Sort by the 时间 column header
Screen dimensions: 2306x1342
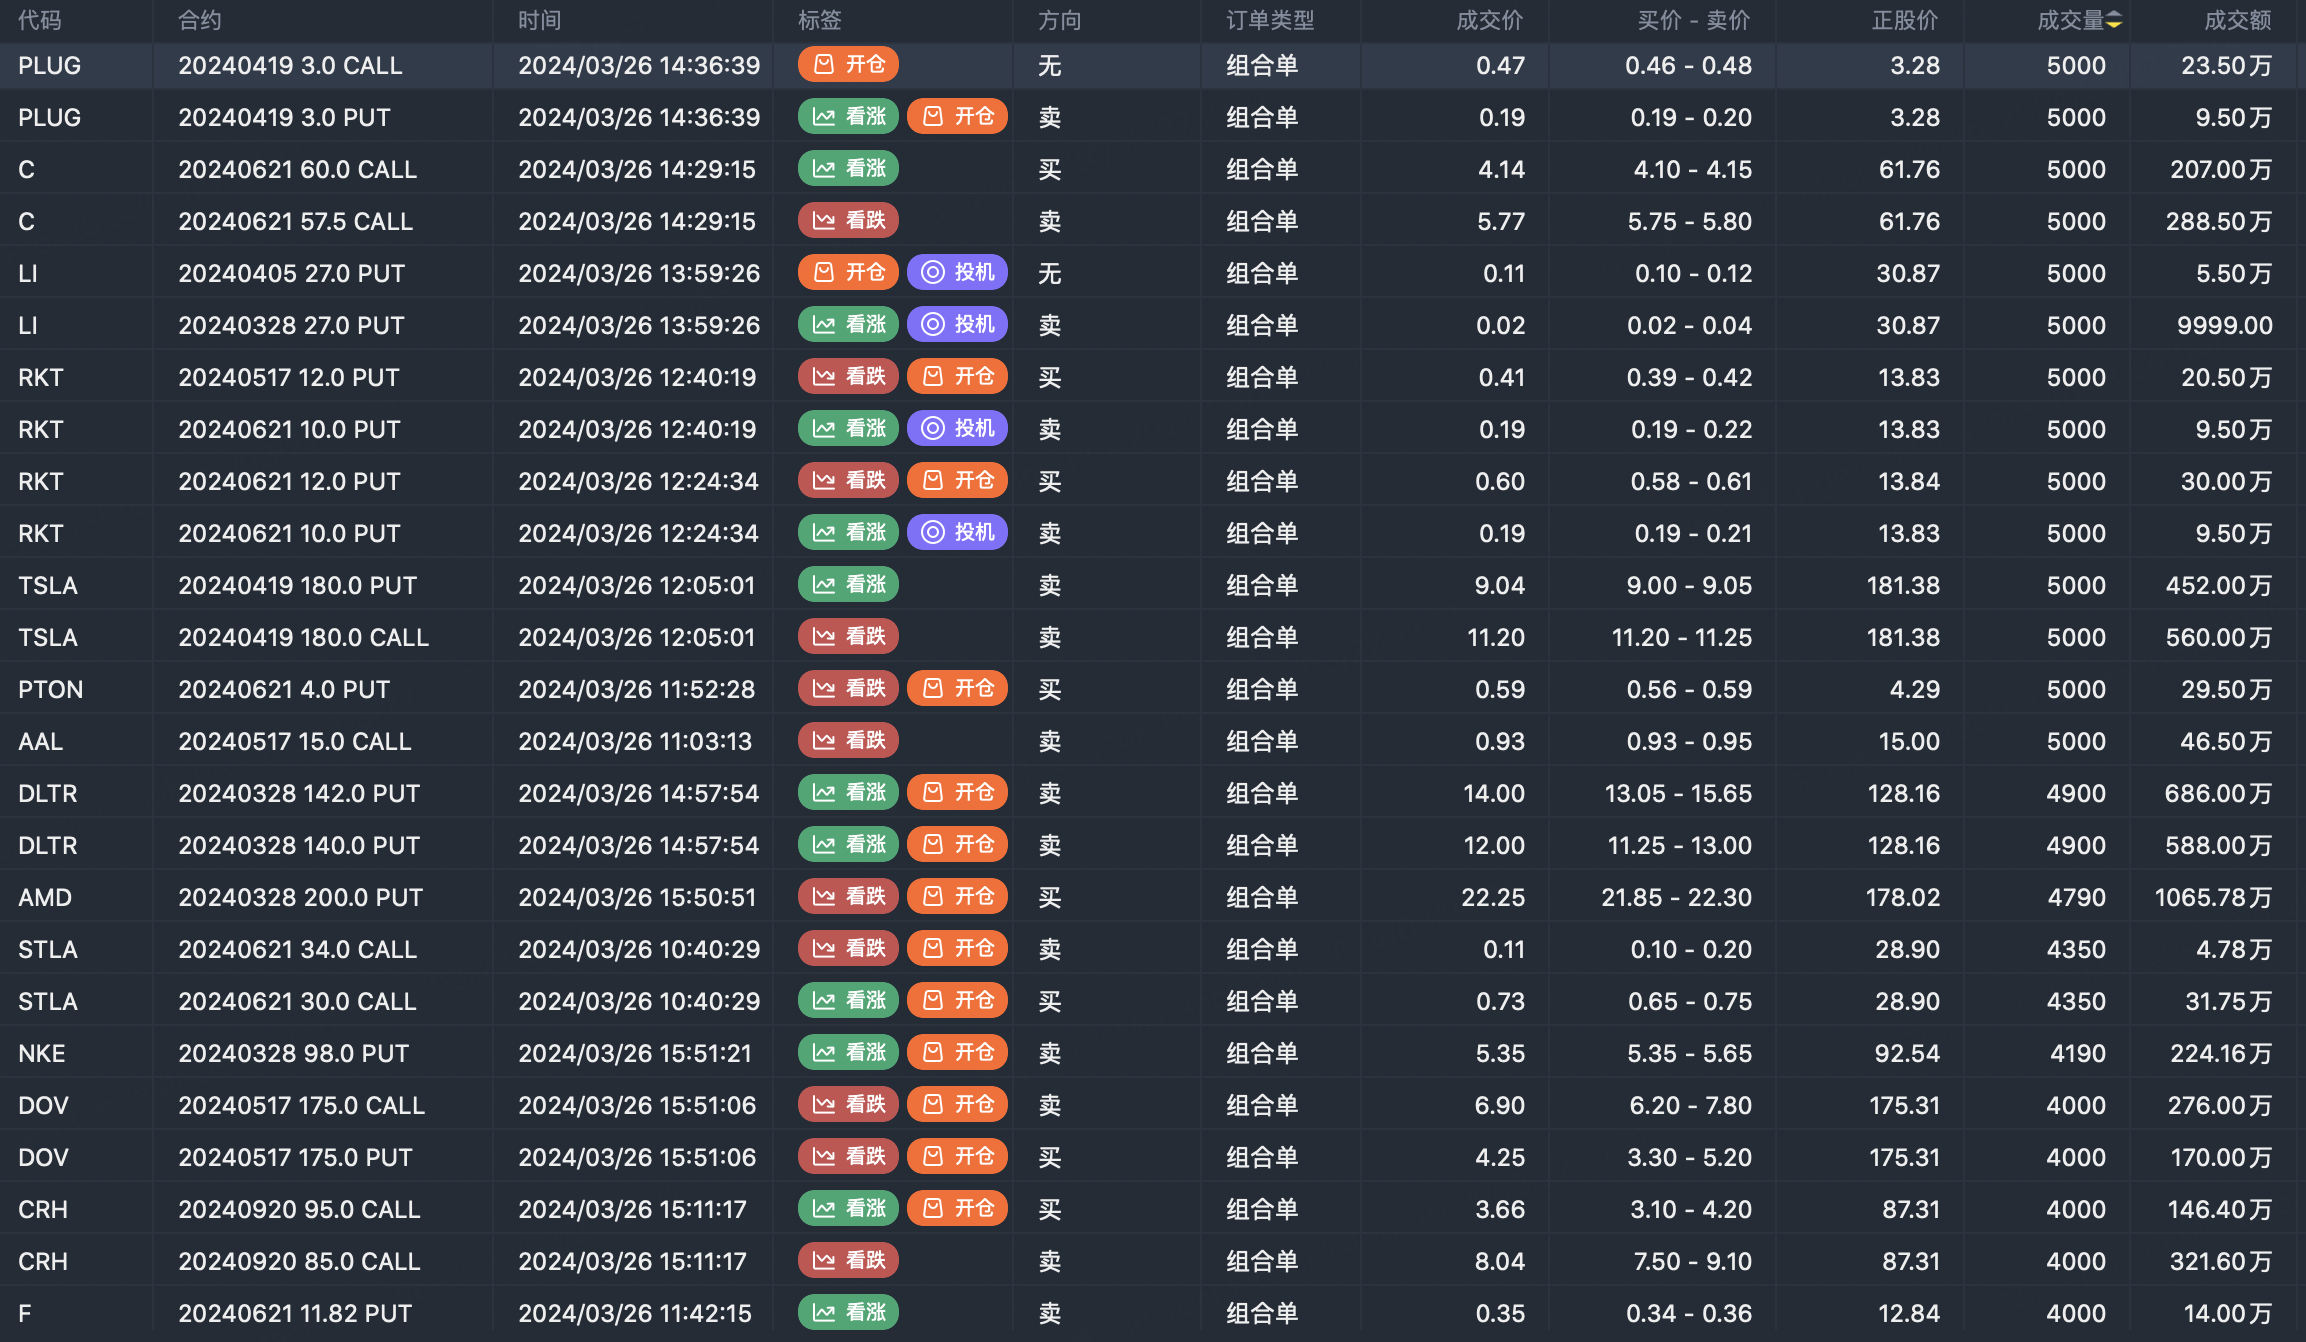(539, 21)
